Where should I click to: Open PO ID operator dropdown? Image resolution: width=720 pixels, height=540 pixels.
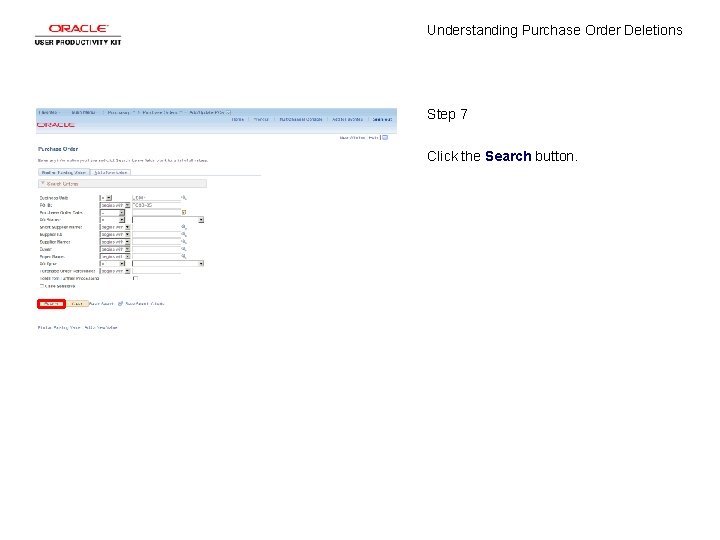[x=115, y=205]
